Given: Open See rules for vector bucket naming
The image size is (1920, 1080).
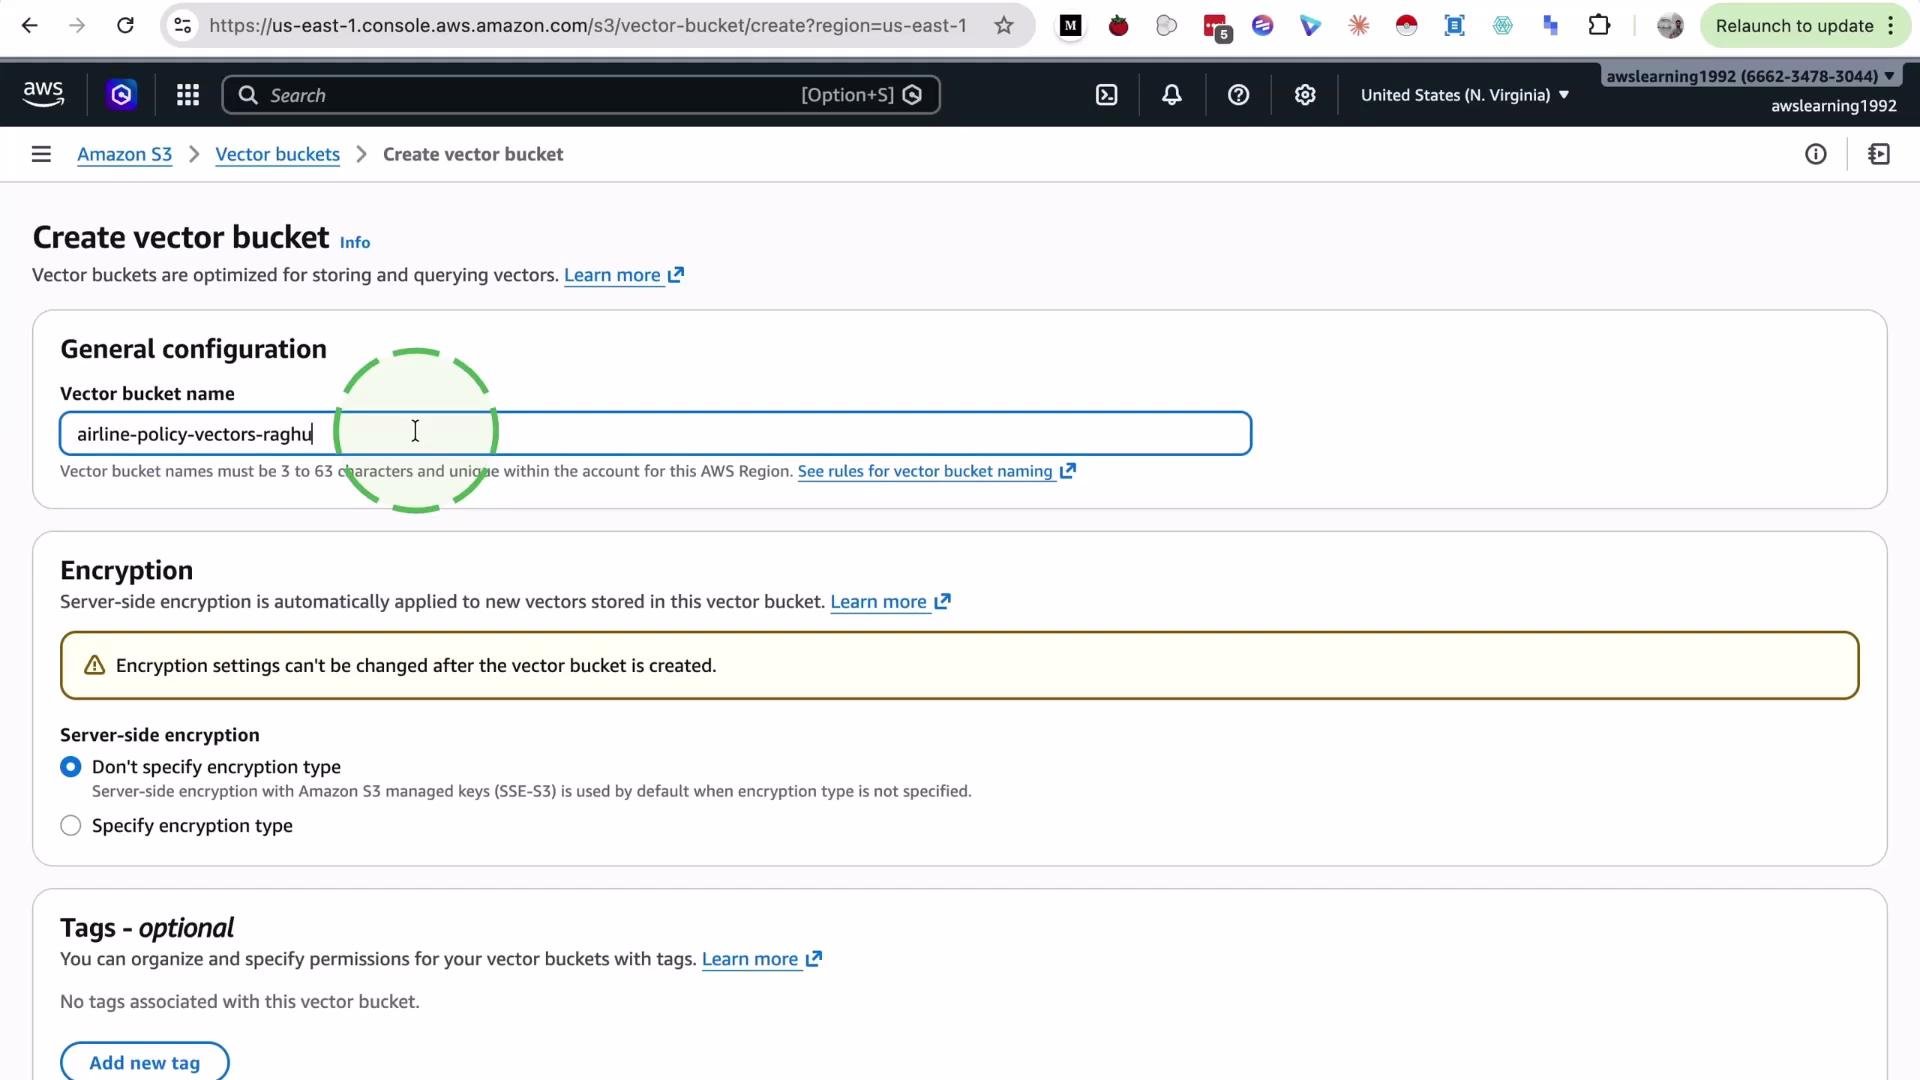Looking at the screenshot, I should pyautogui.click(x=936, y=471).
